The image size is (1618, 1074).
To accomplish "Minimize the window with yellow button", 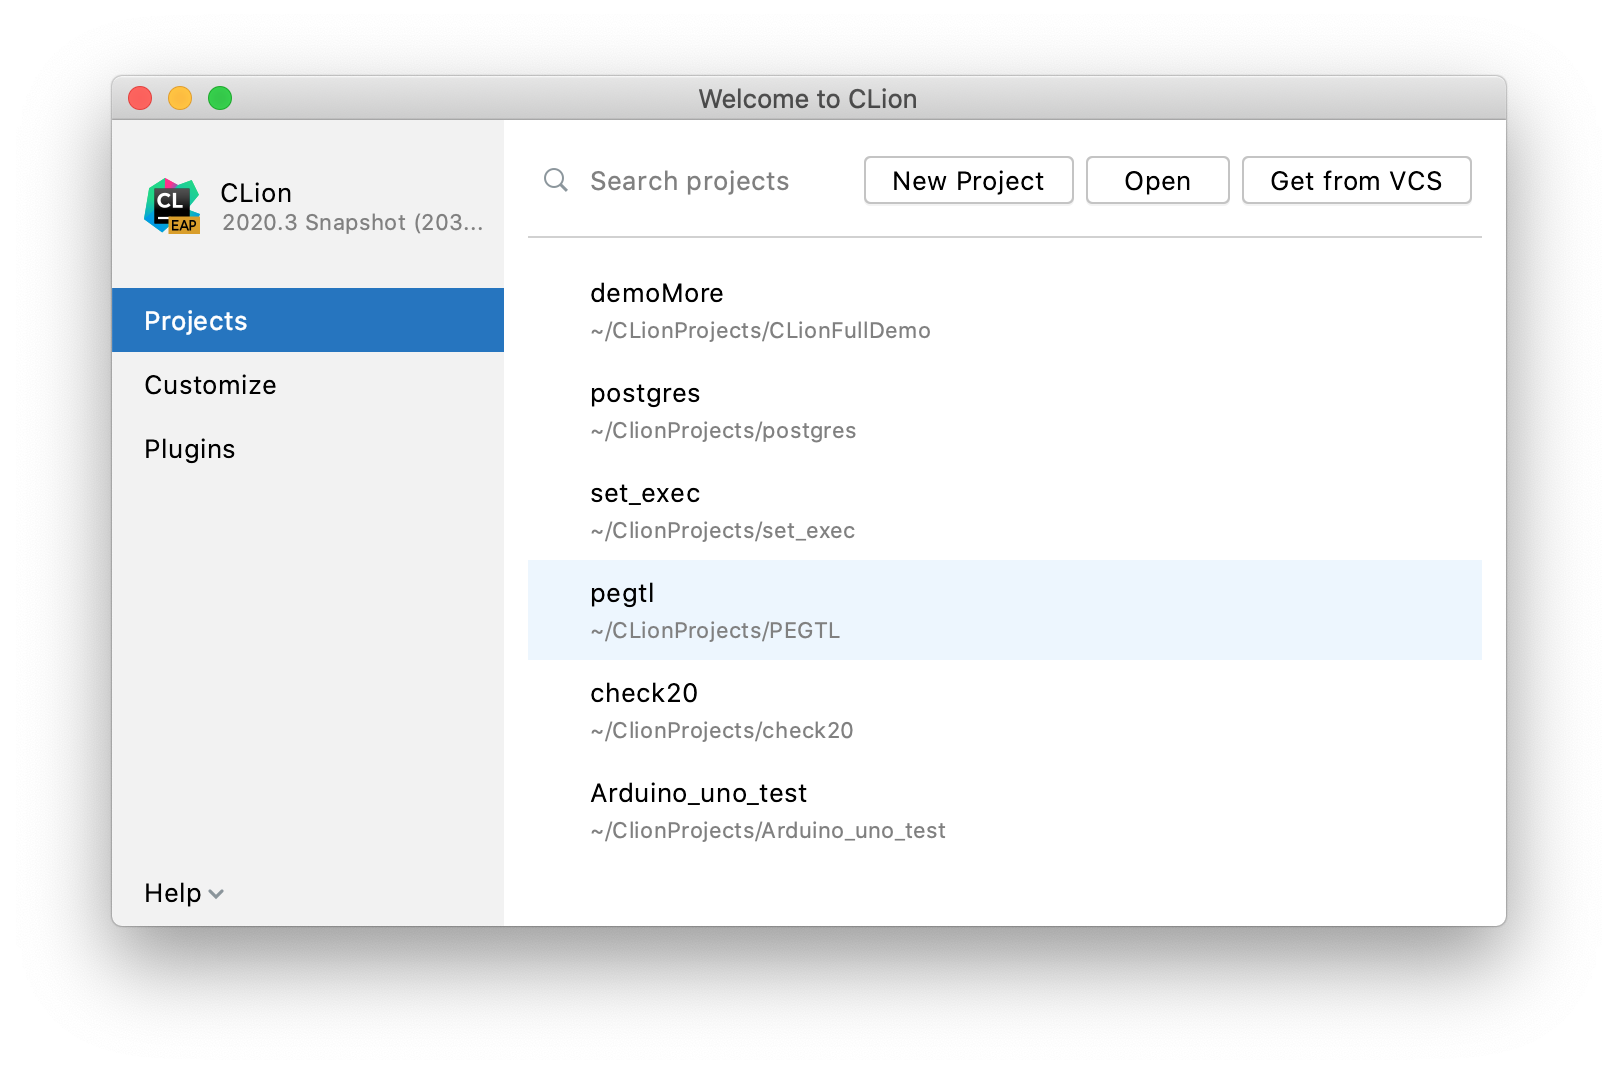I will click(180, 98).
